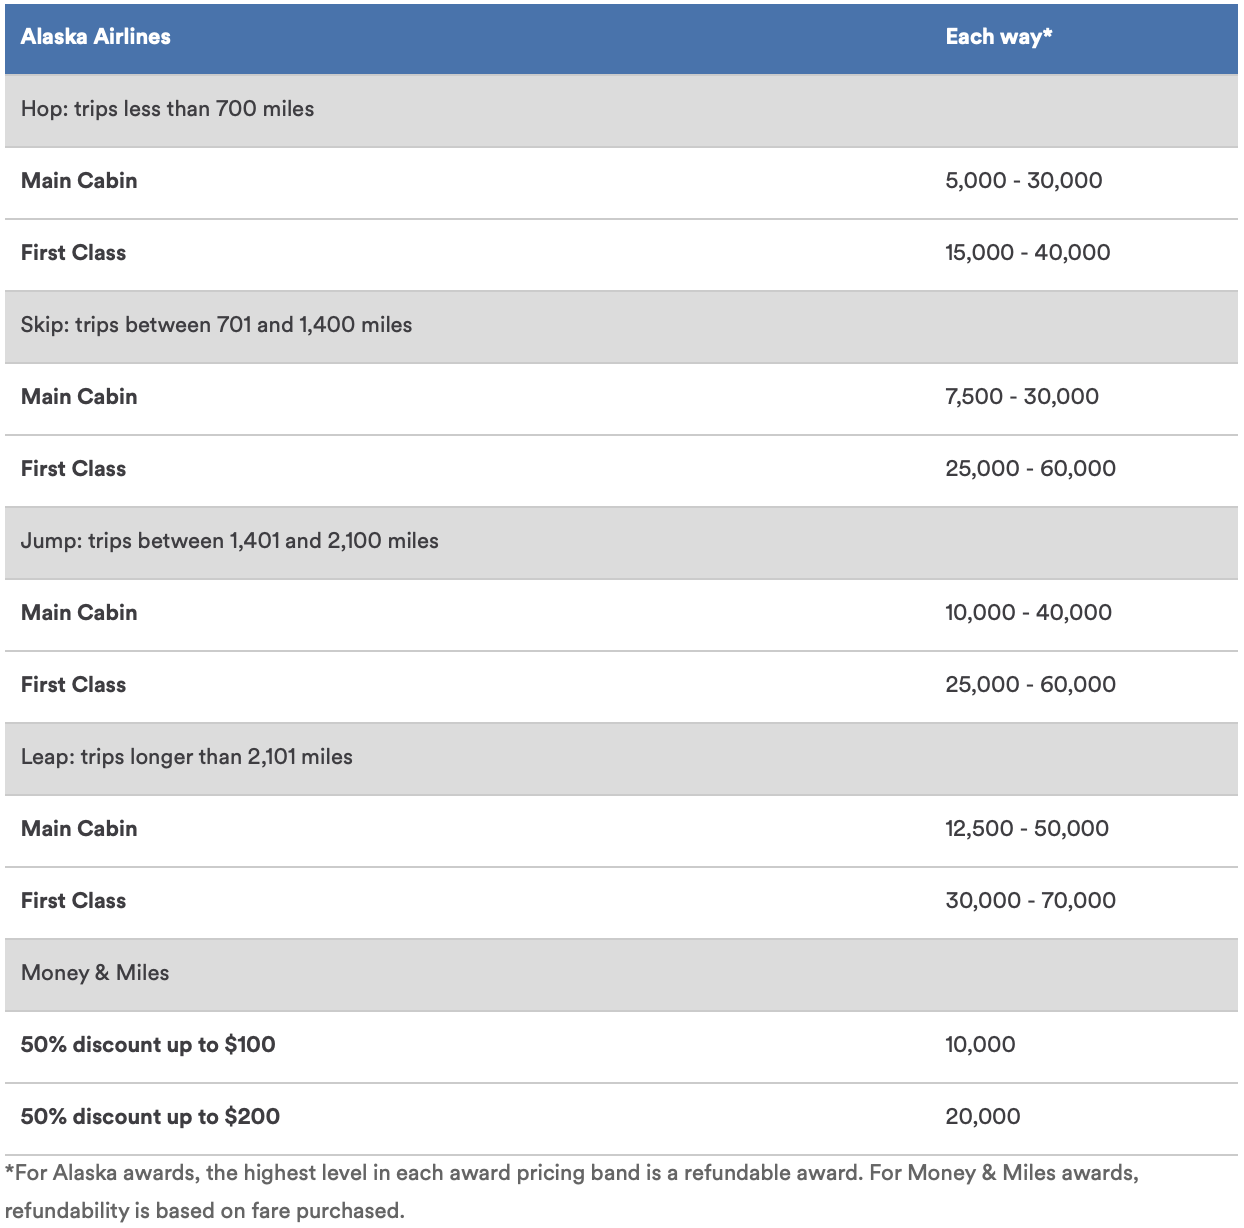The image size is (1244, 1228).
Task: Click the 50% discount up to $100 row
Action: tap(147, 1044)
